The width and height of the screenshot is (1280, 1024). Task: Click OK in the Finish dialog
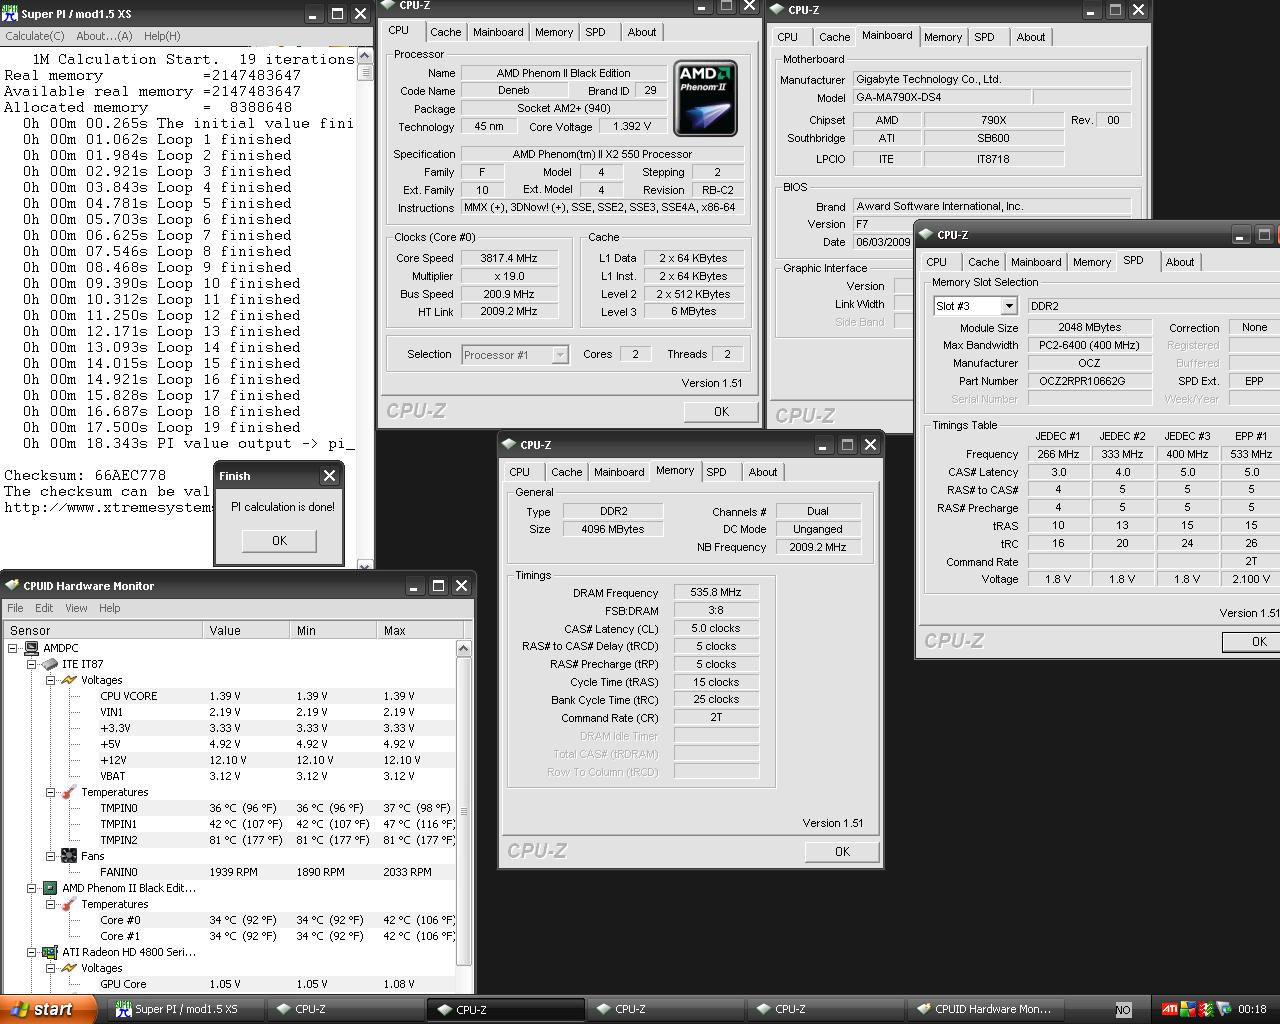[279, 540]
